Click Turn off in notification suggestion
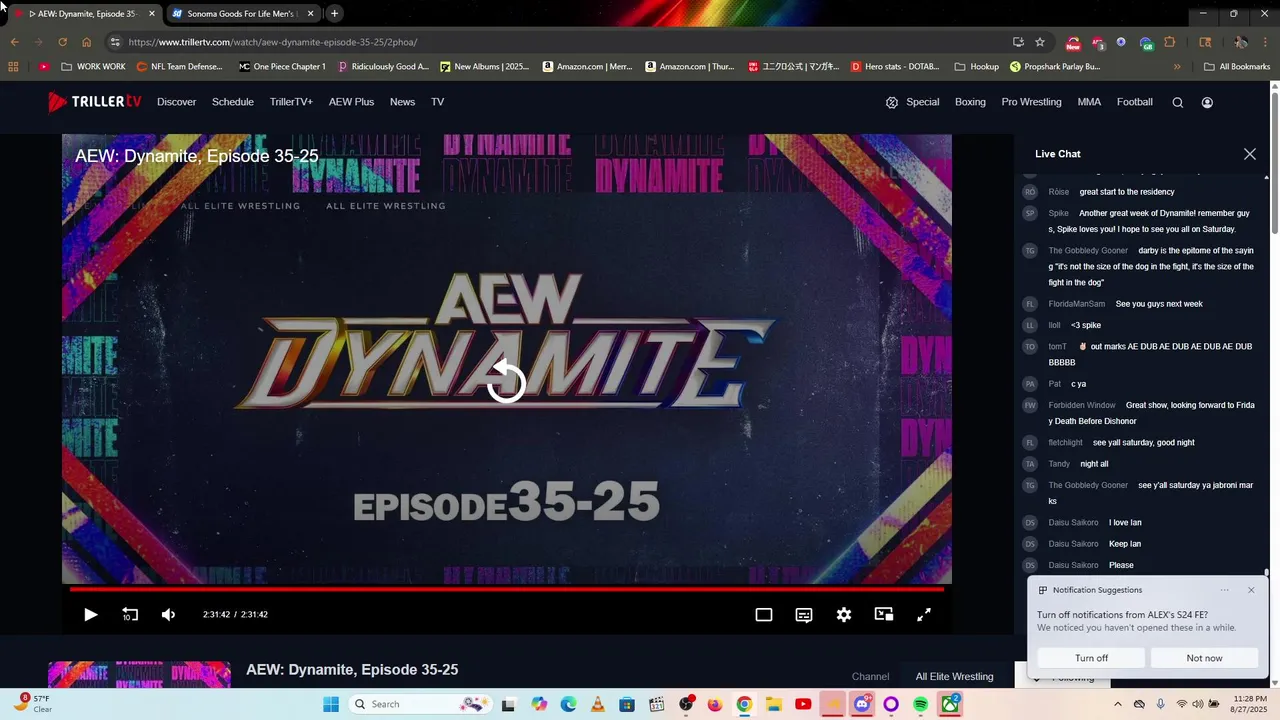 1091,658
